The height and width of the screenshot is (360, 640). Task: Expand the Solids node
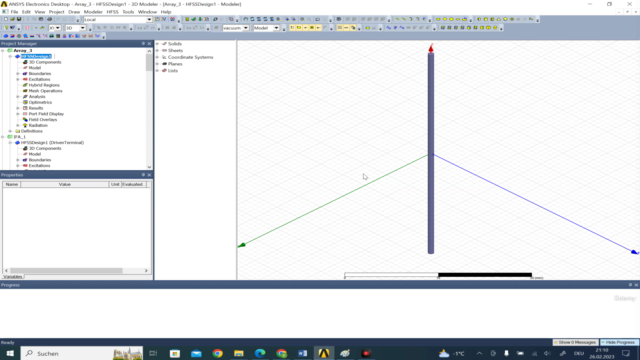pyautogui.click(x=158, y=44)
